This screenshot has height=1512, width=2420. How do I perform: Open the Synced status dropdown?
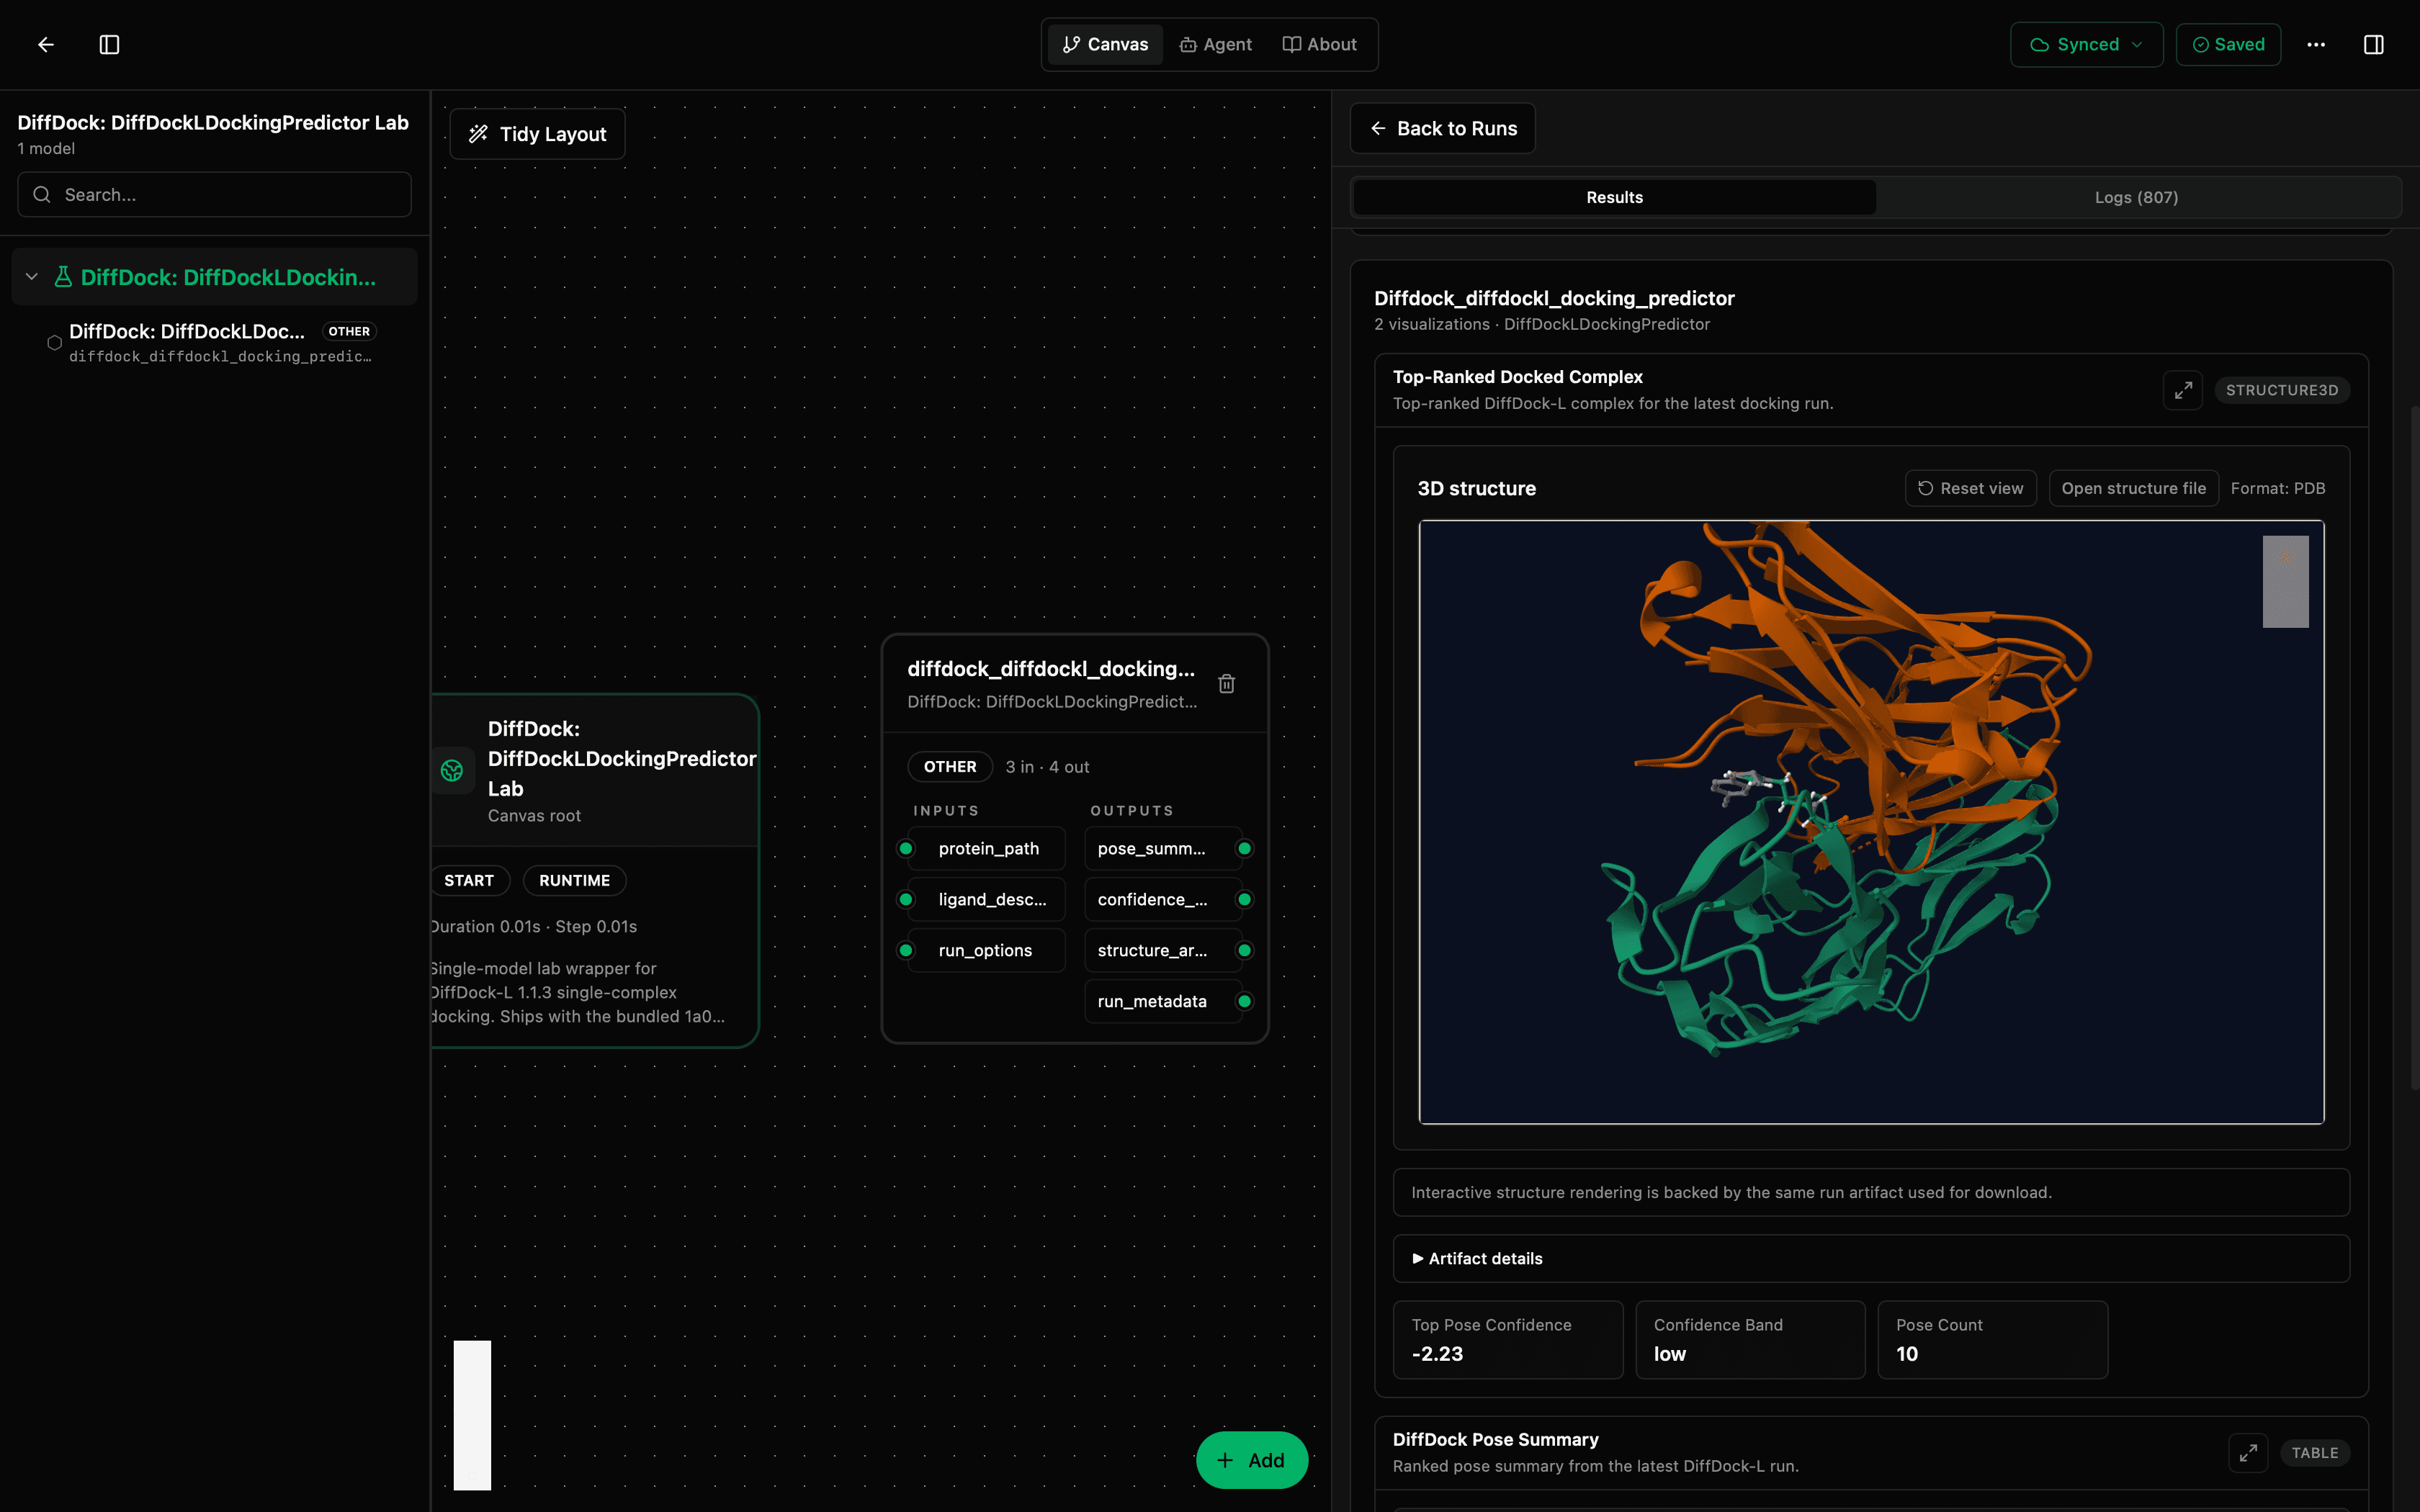click(2086, 44)
